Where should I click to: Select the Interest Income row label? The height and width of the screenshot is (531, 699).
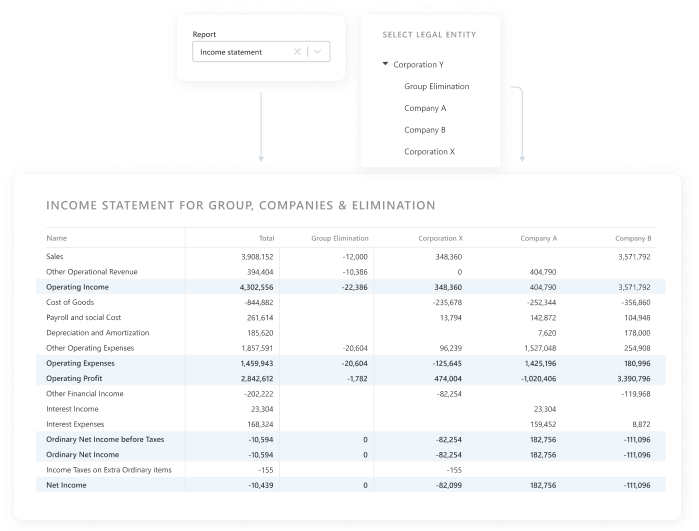(x=72, y=409)
